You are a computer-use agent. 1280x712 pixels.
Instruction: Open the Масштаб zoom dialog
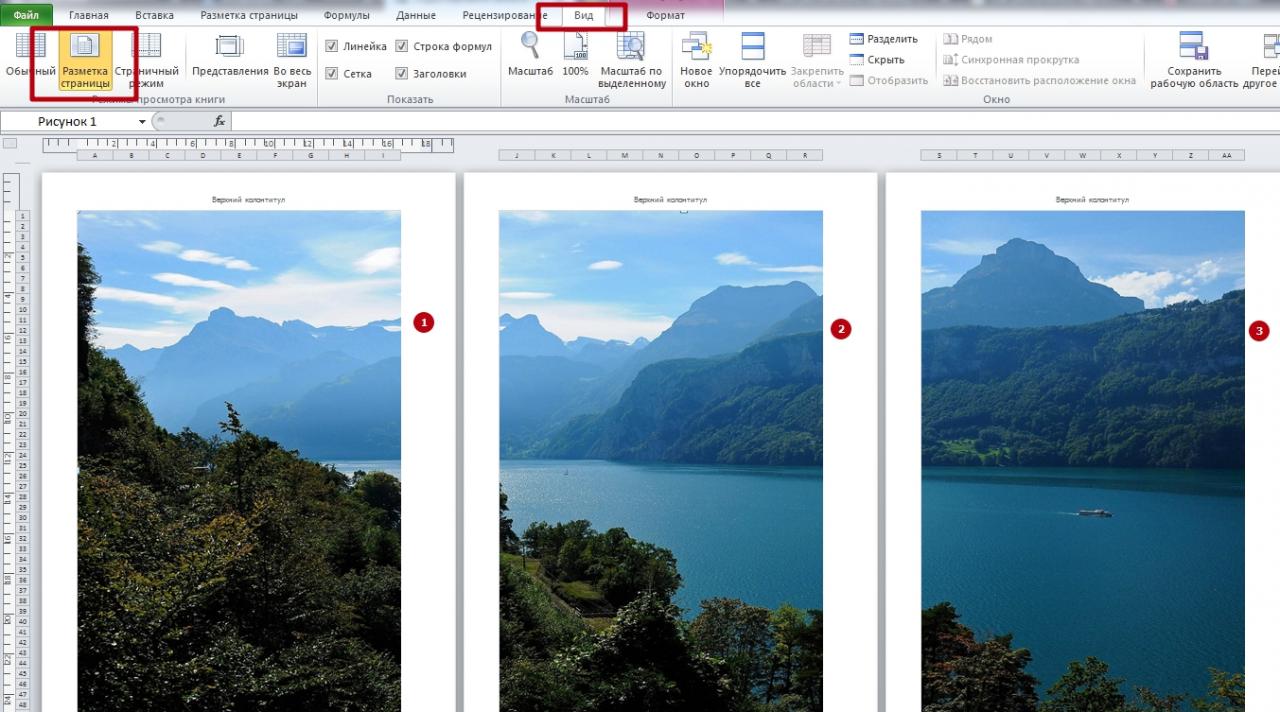click(530, 47)
